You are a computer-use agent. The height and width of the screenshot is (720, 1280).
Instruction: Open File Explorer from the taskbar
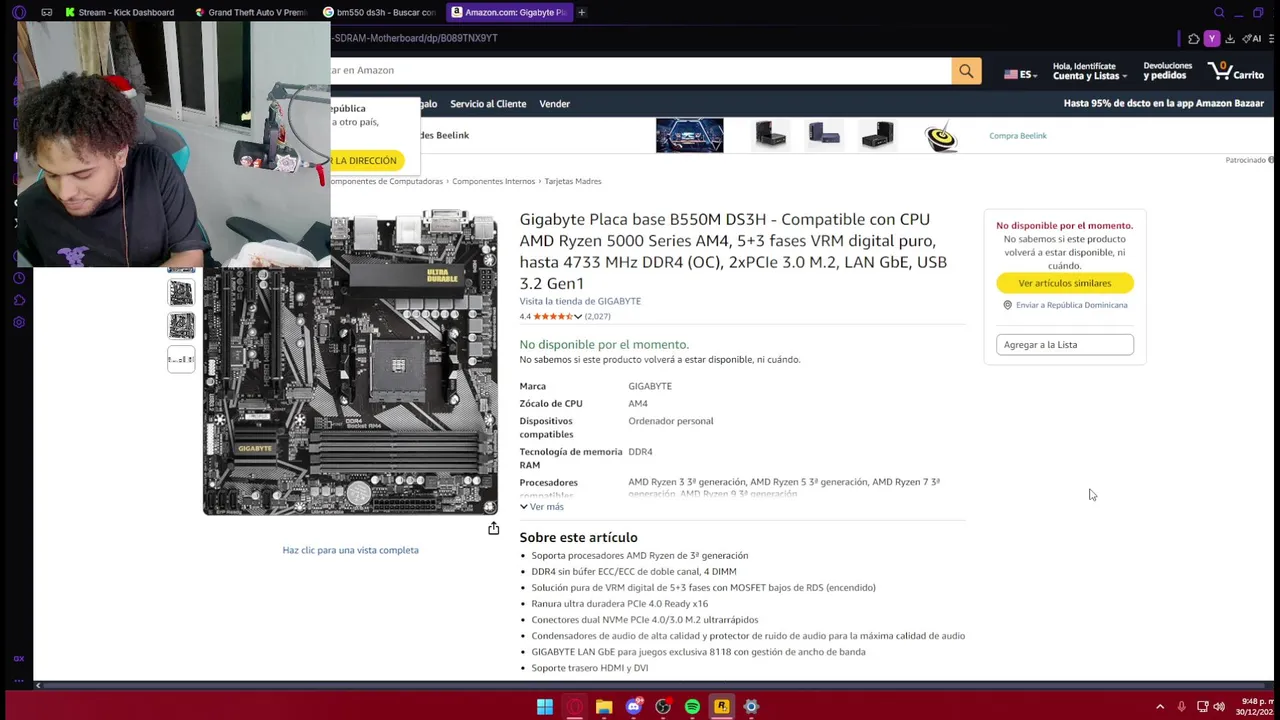coord(604,707)
